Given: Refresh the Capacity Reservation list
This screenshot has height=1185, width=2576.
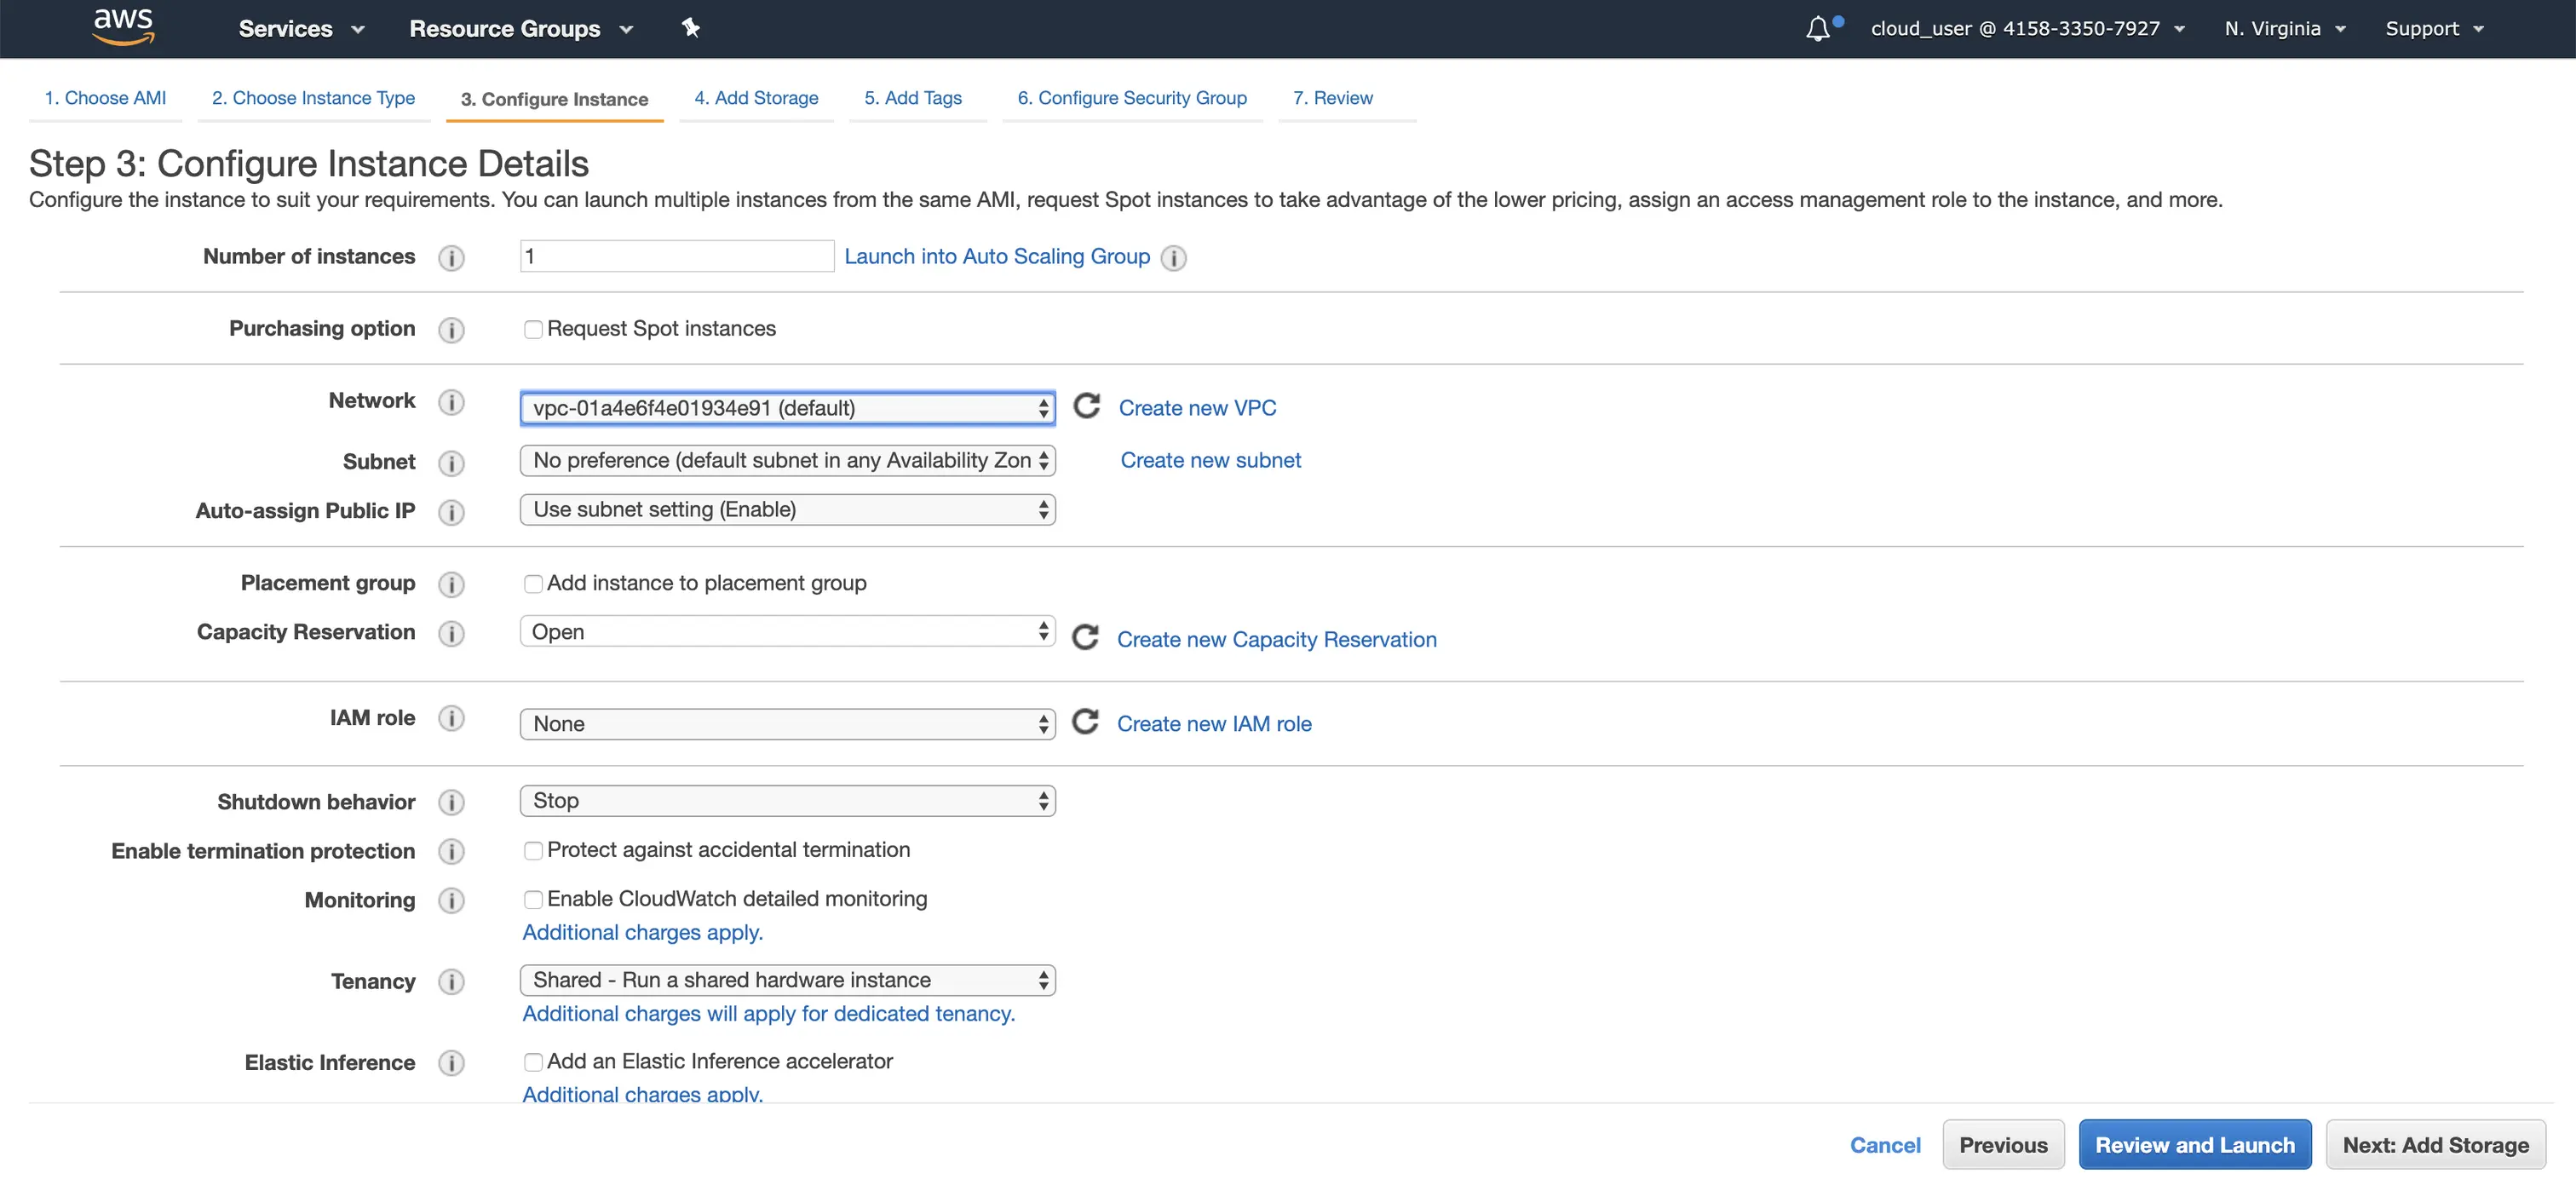Looking at the screenshot, I should tap(1085, 638).
